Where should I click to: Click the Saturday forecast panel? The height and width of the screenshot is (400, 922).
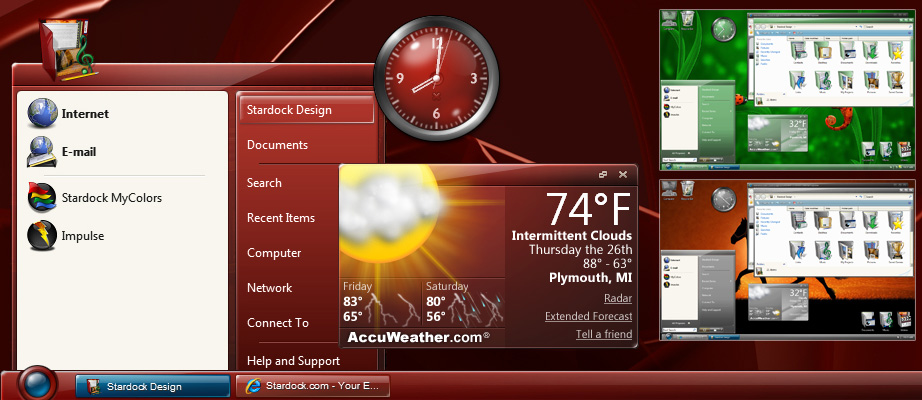(464, 303)
